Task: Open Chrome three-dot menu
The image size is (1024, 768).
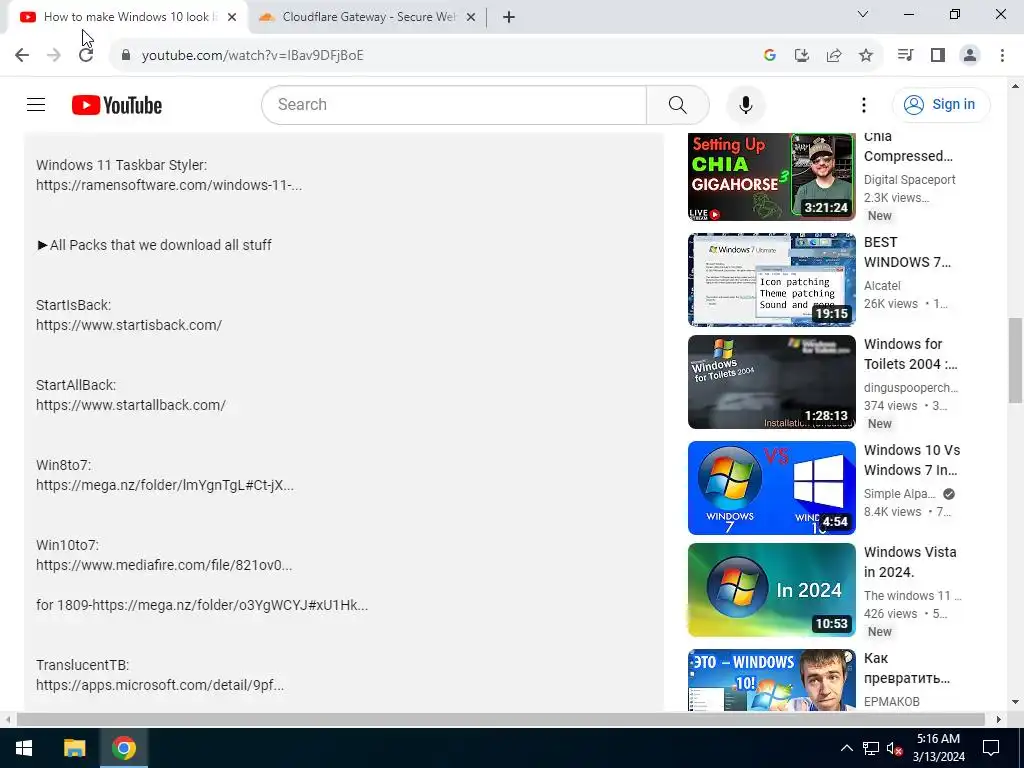Action: (x=1002, y=56)
